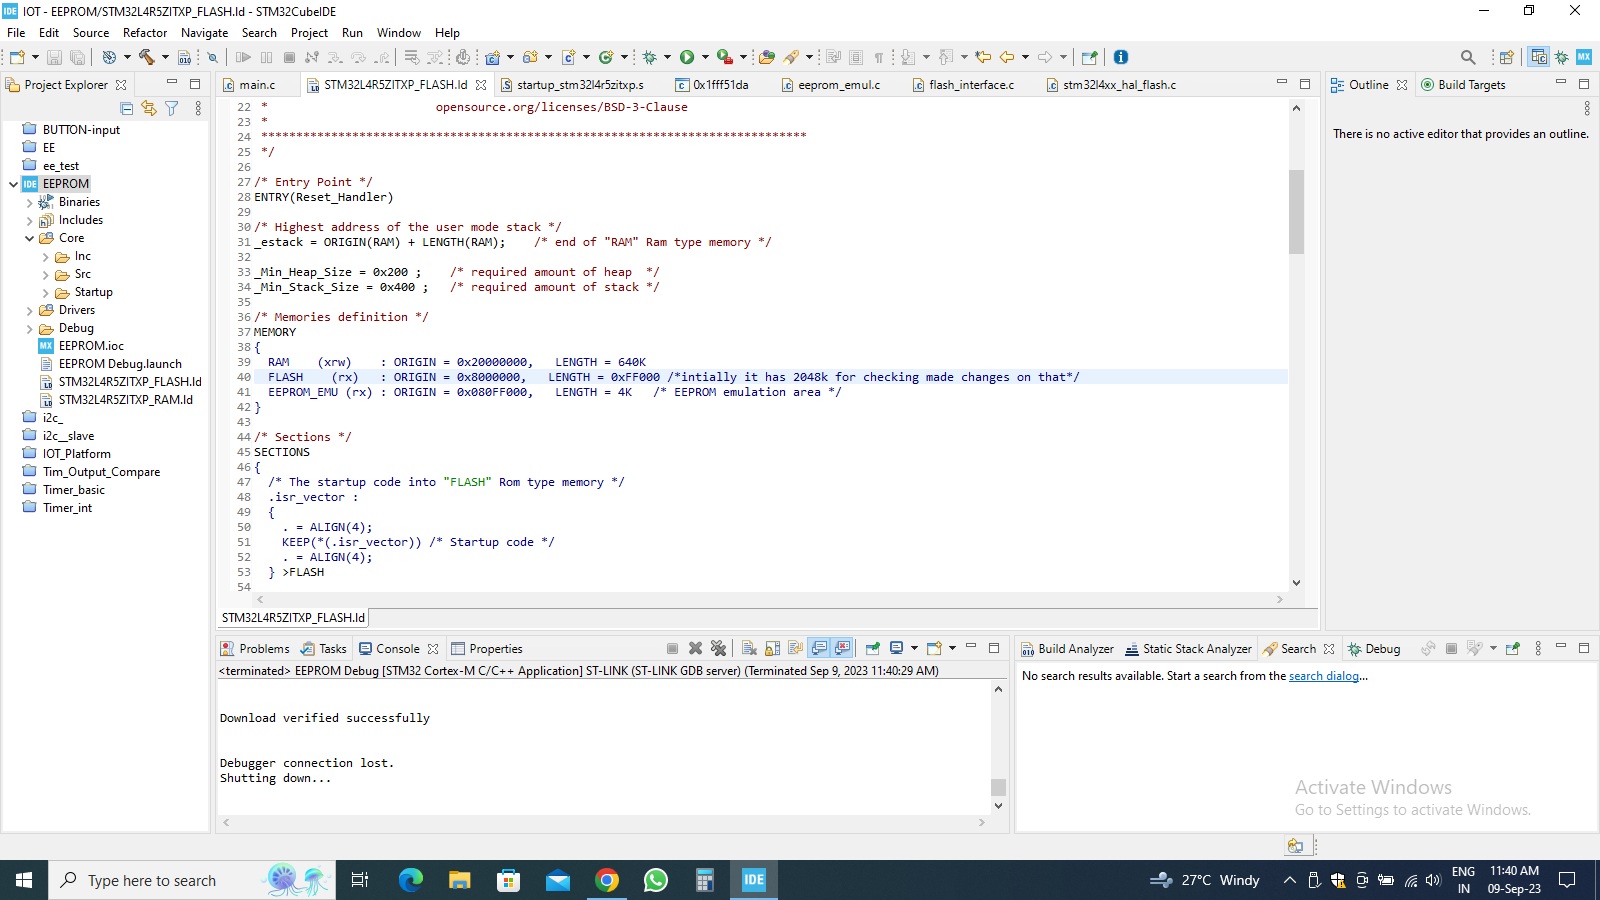This screenshot has height=900, width=1600.
Task: Switch to the eeprom_emul.c editor tab
Action: (838, 85)
